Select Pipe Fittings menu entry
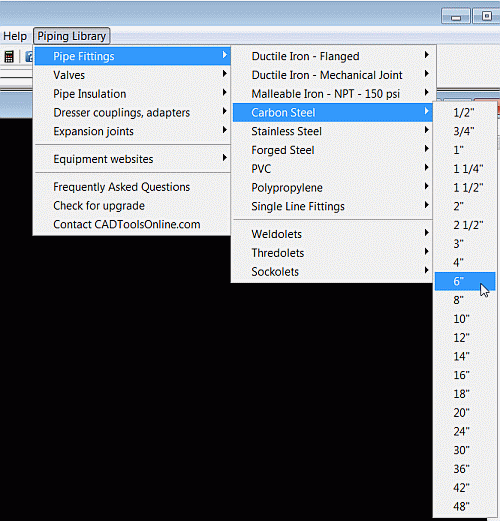 pos(132,56)
